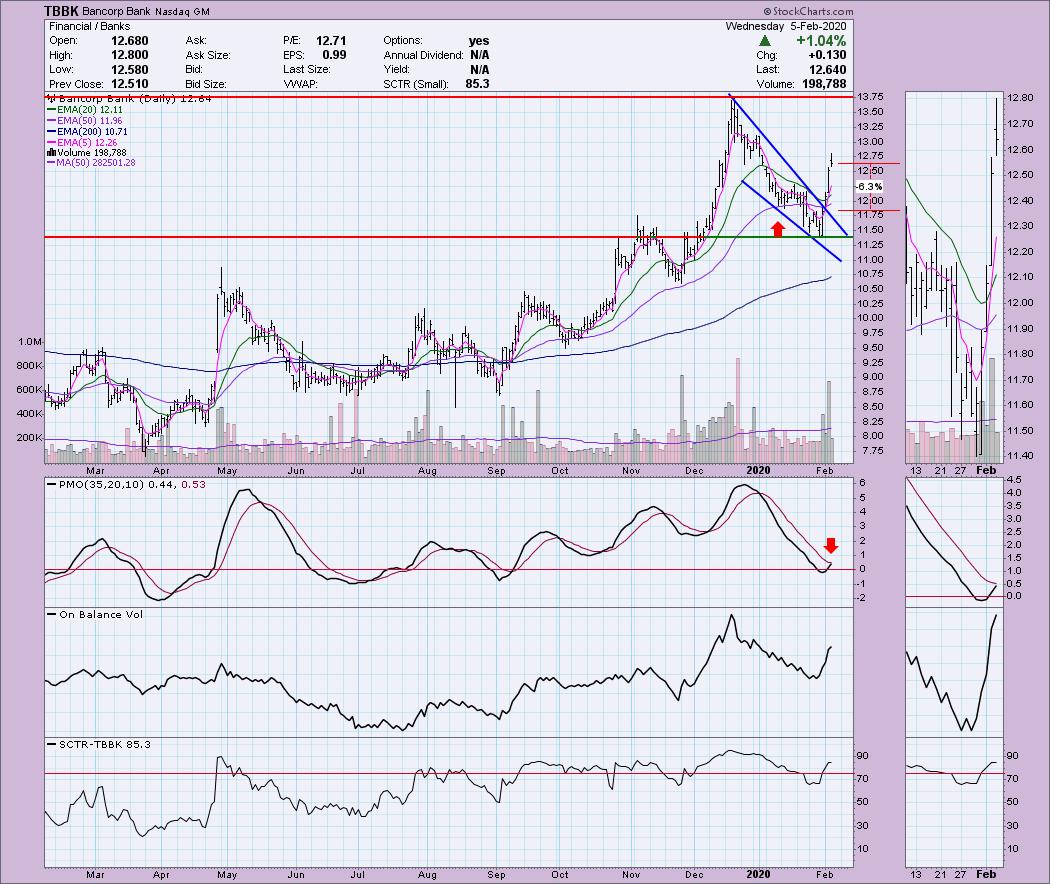Click the EMA(5) 12.26 legend entry
The image size is (1050, 884).
tap(86, 142)
